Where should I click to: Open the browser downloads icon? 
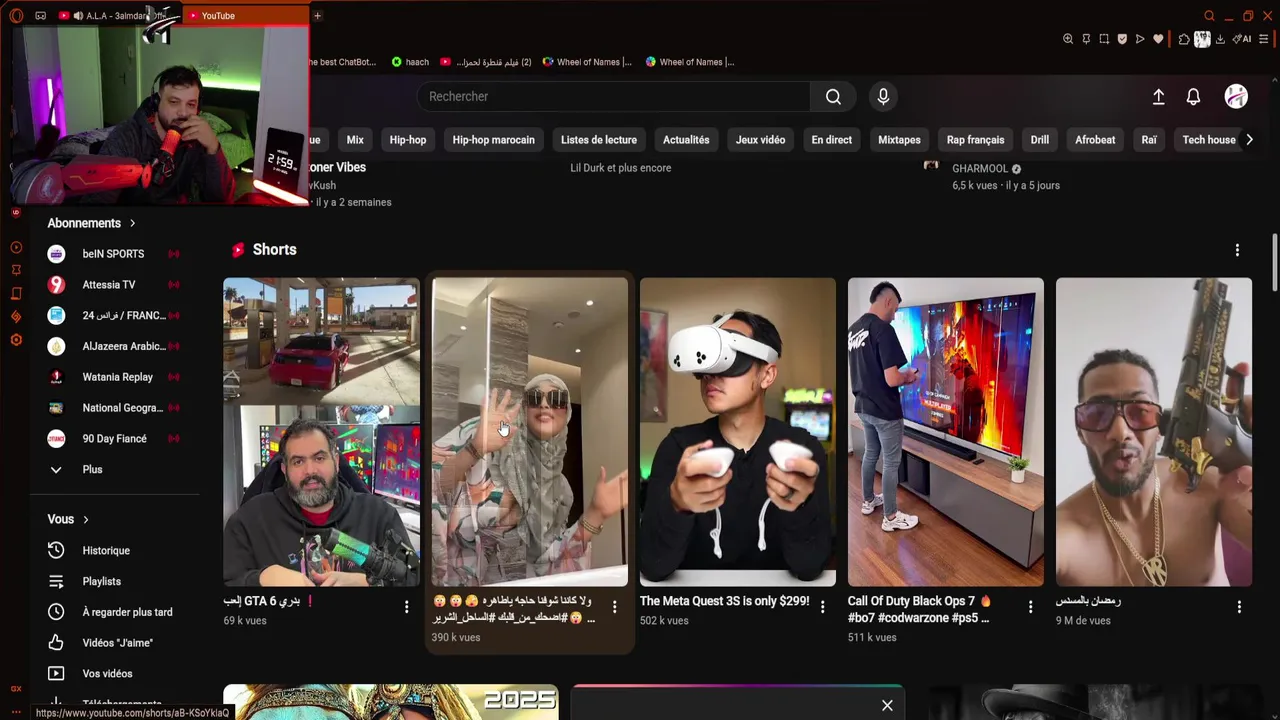click(1220, 39)
